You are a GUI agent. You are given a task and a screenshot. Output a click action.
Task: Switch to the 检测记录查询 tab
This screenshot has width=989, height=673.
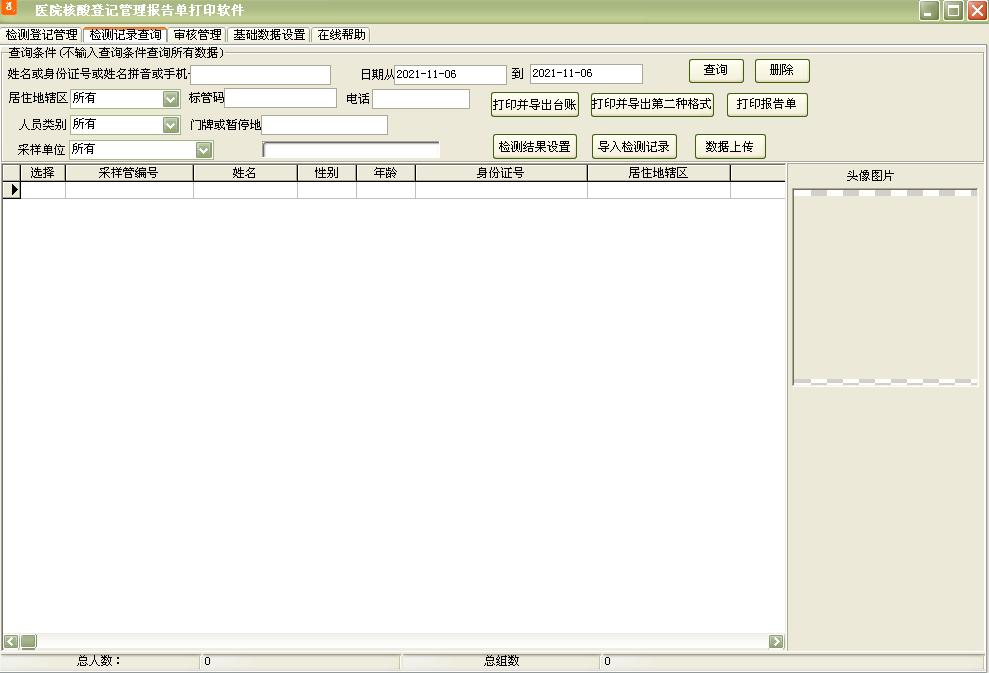tap(126, 35)
